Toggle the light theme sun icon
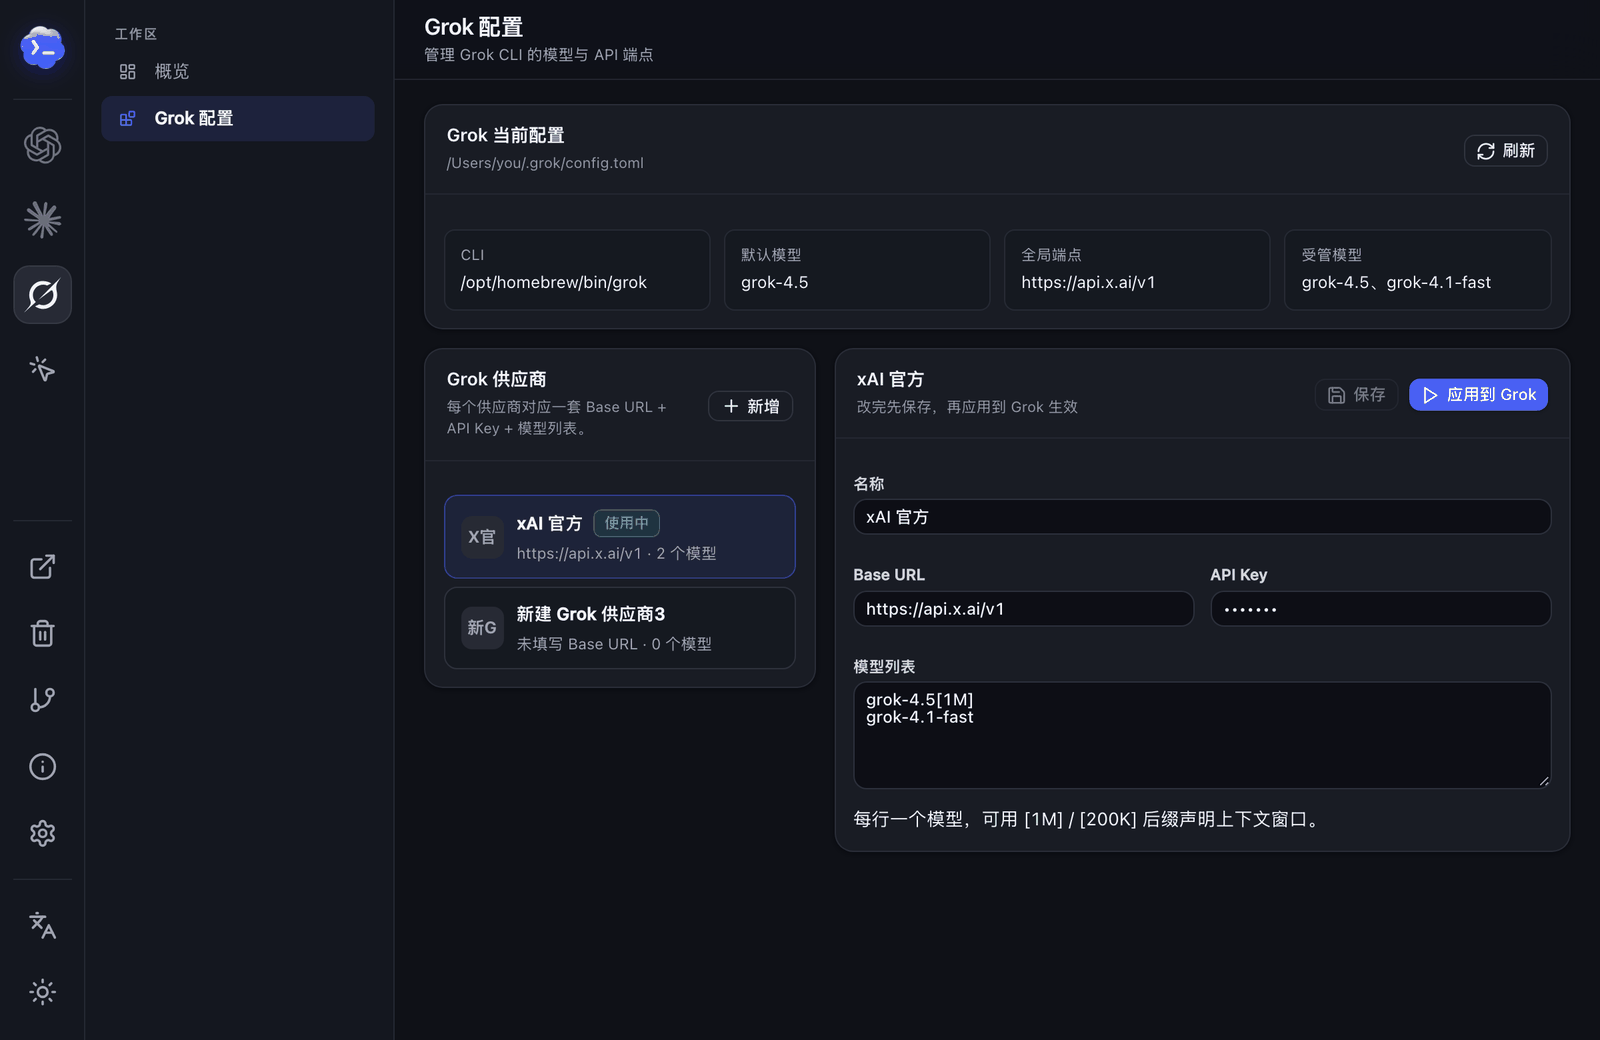Screen dimensions: 1600x1040 42,992
